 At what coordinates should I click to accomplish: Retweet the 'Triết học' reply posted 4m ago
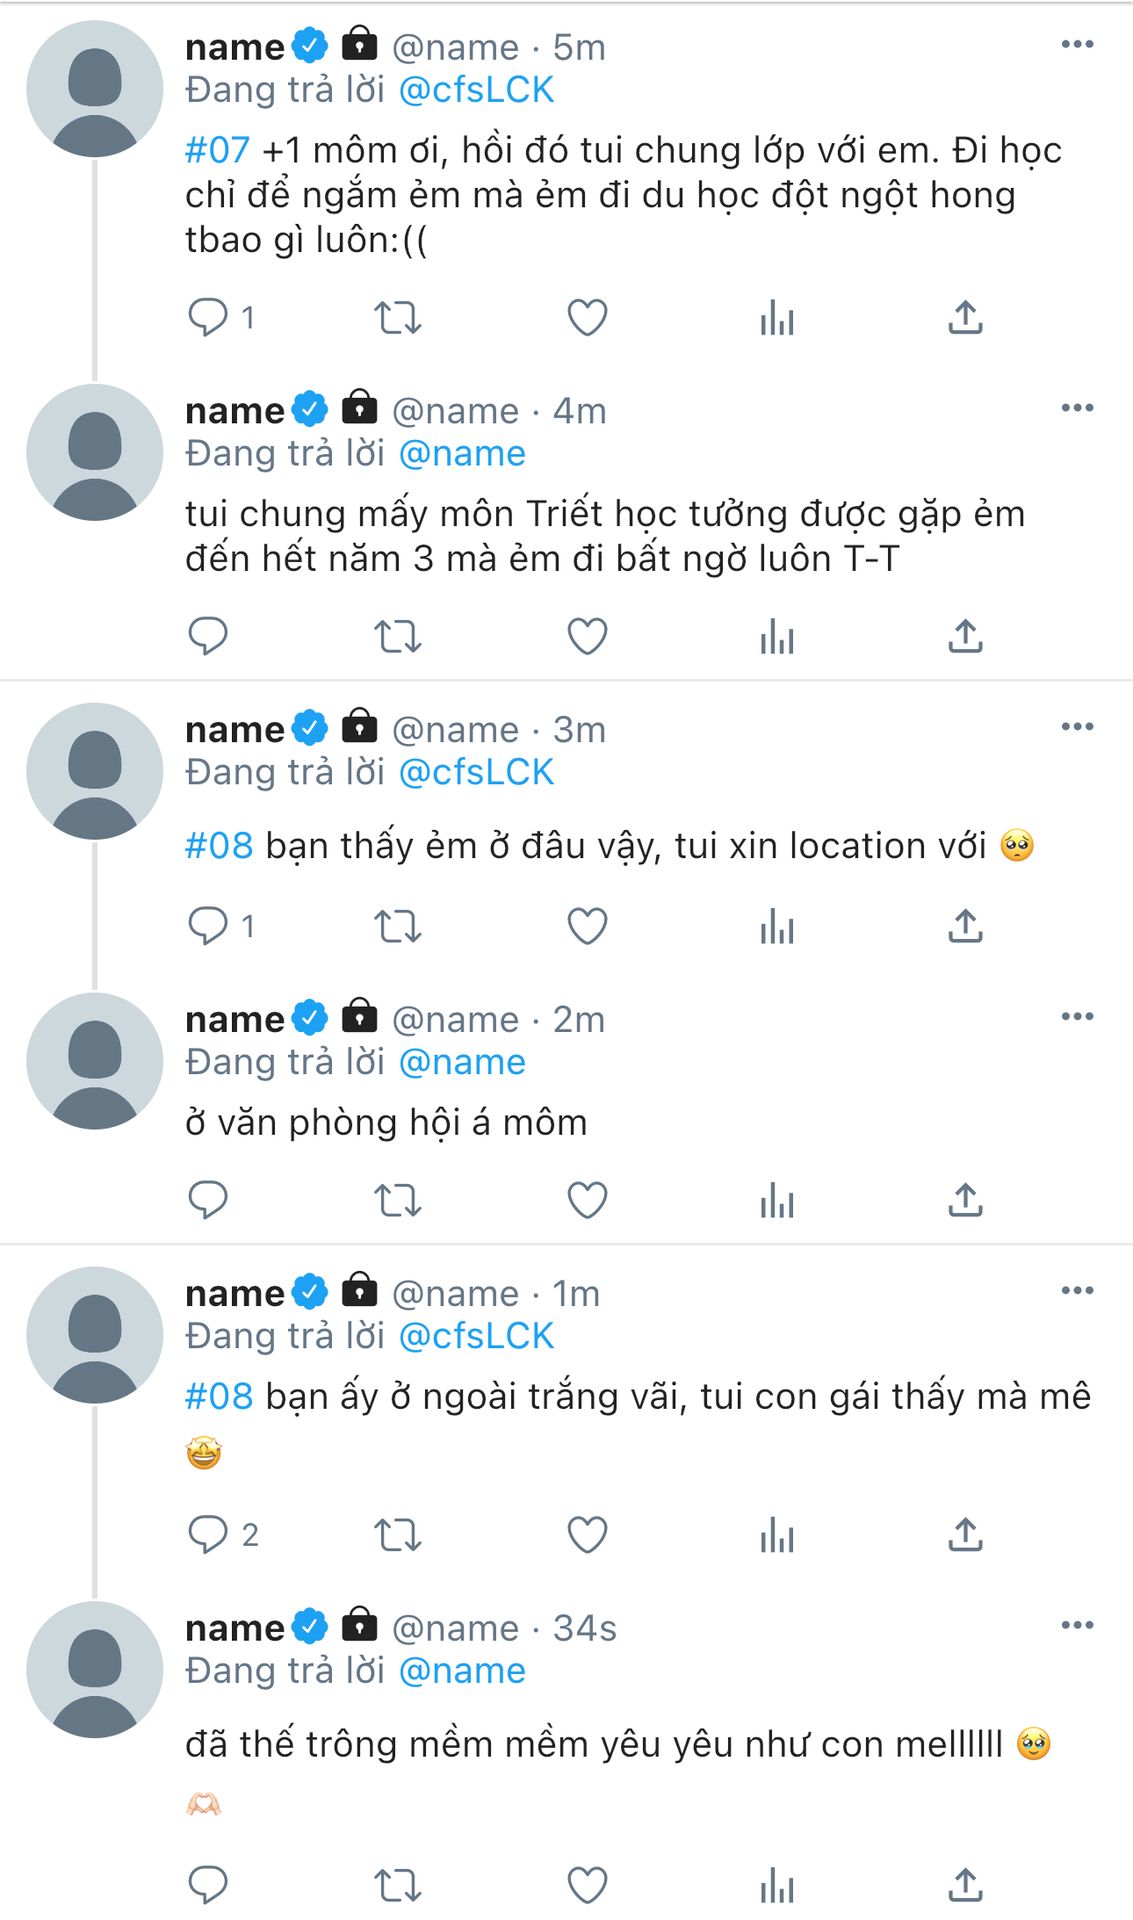tap(398, 636)
